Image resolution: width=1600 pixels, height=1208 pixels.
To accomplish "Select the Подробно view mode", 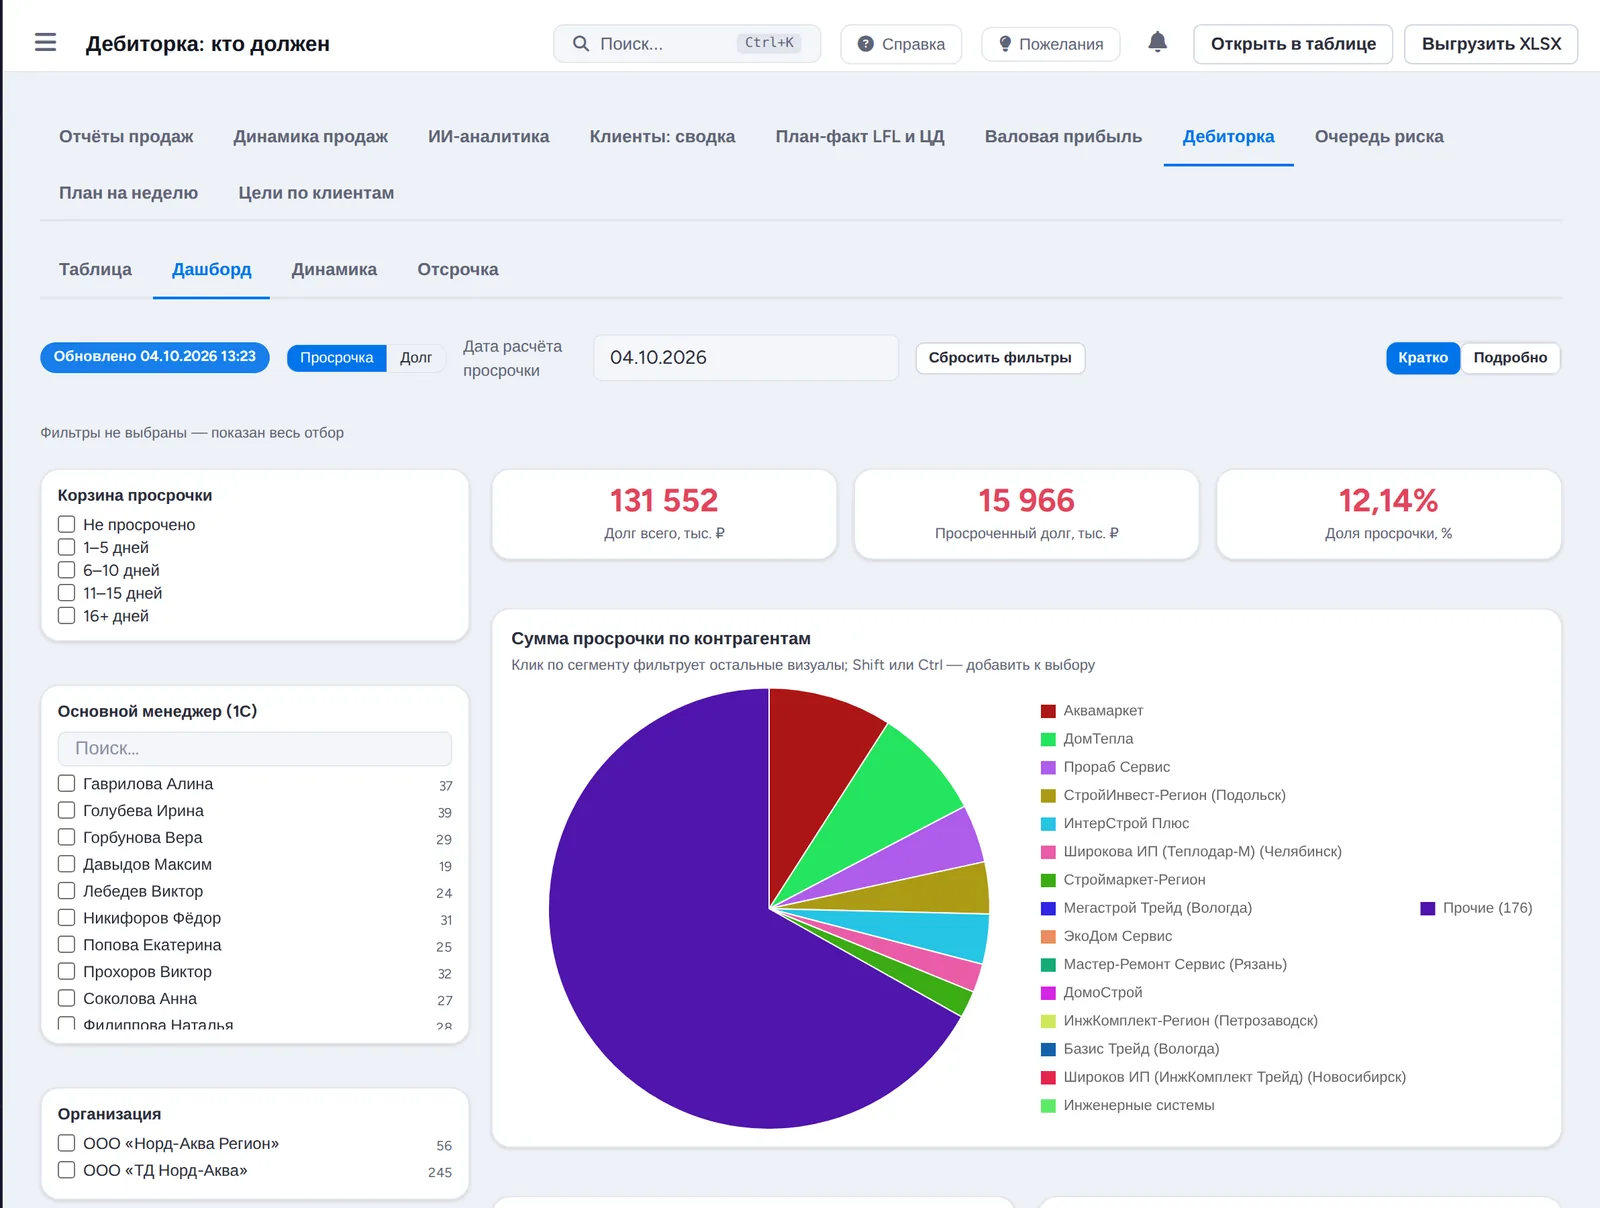I will [x=1510, y=358].
